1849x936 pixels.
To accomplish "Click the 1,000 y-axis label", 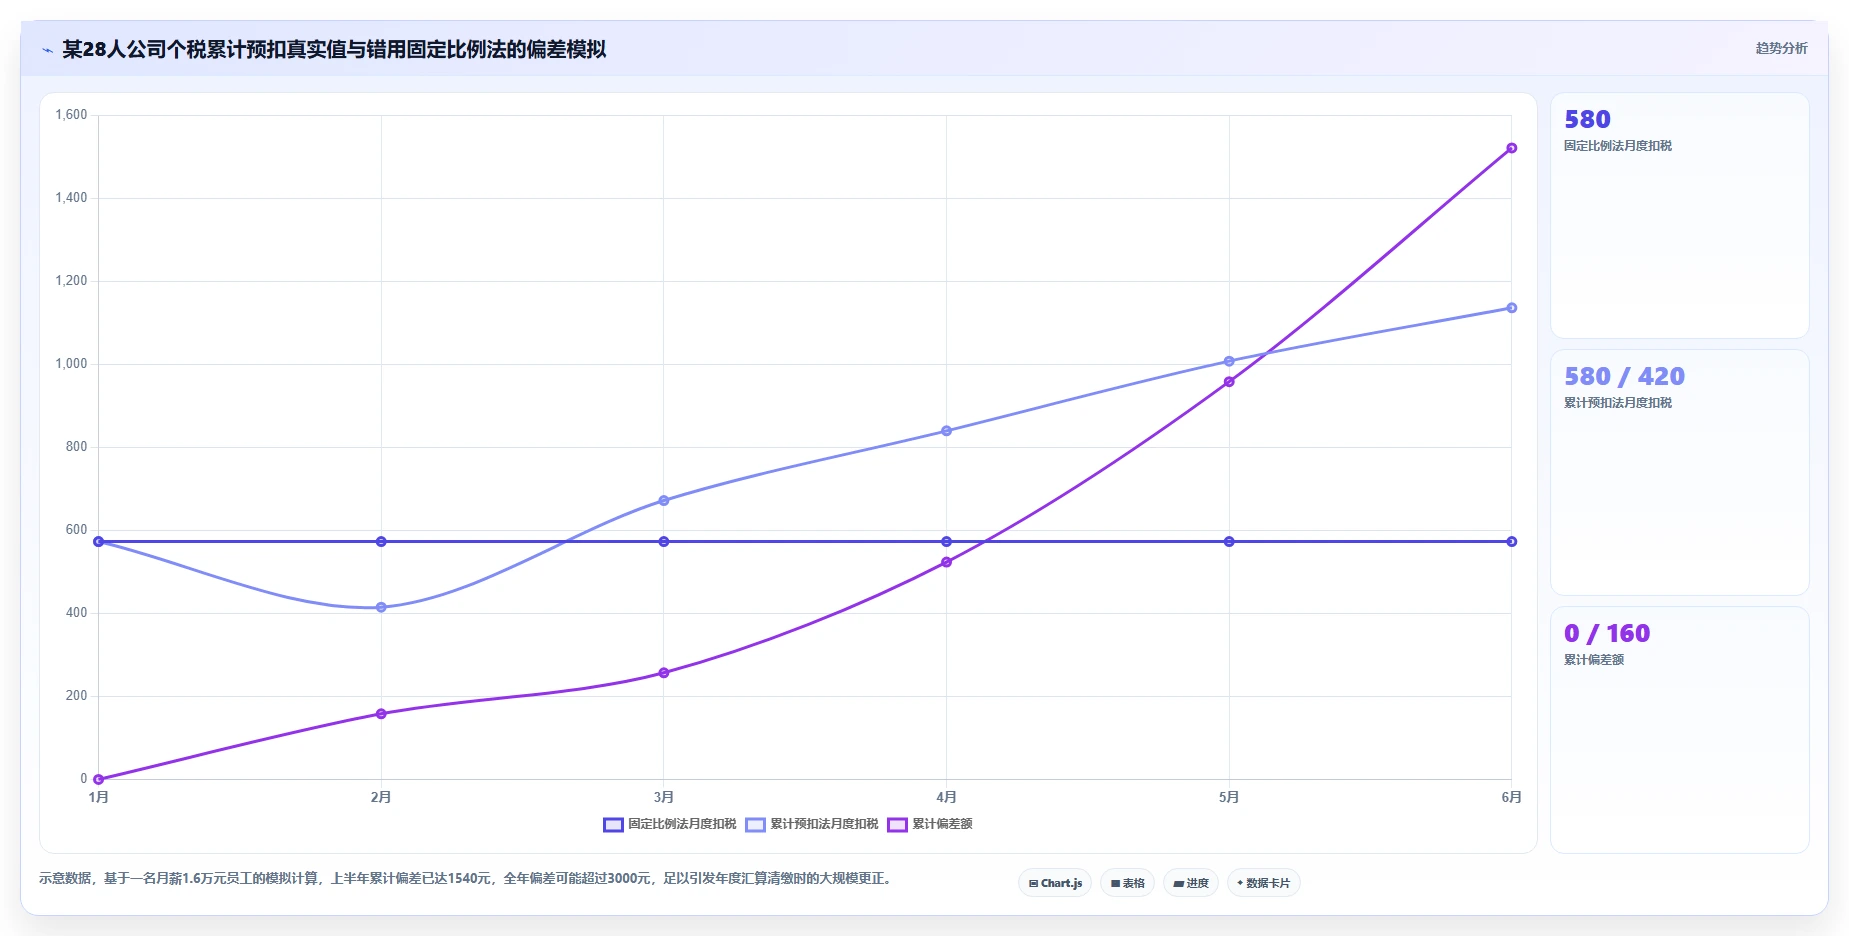I will click(x=71, y=364).
